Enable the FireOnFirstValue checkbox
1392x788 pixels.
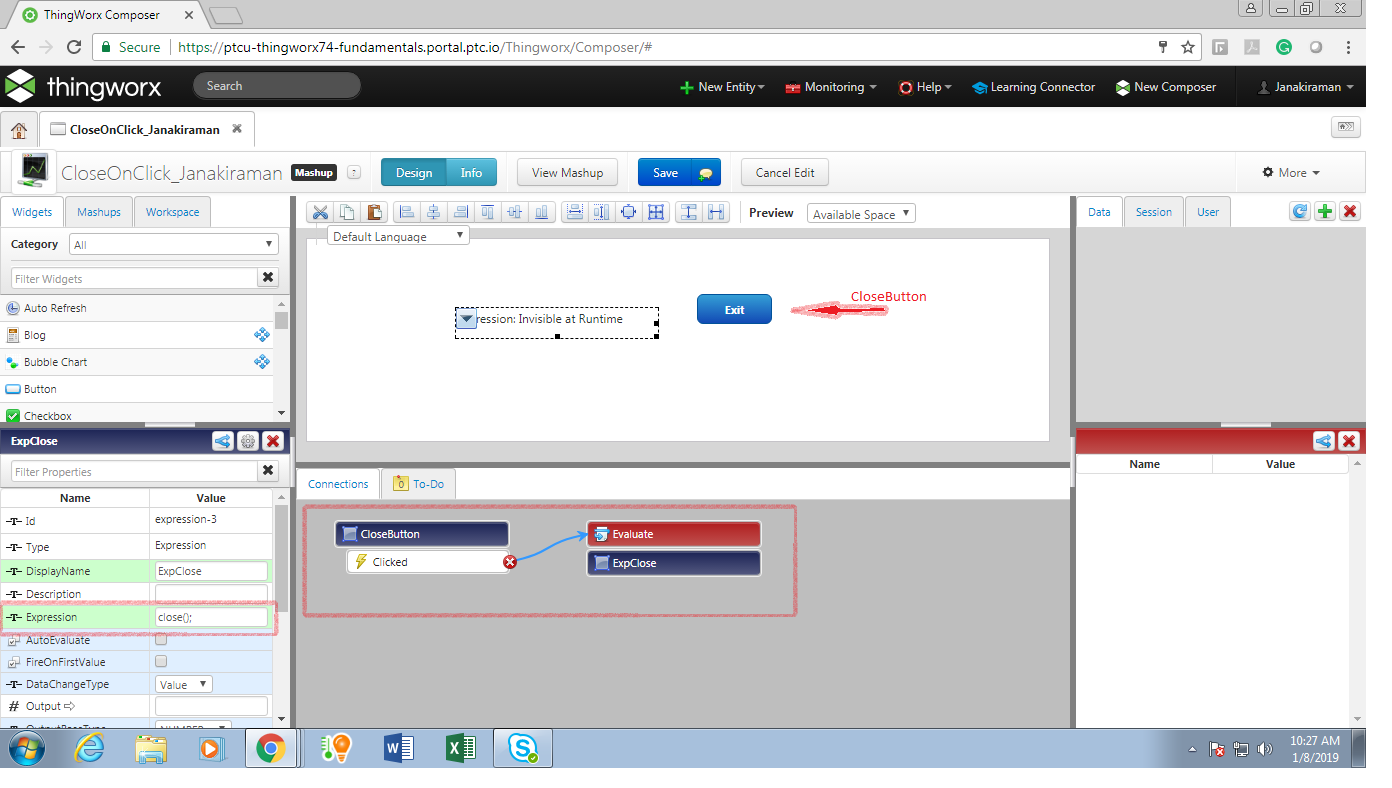(x=161, y=661)
